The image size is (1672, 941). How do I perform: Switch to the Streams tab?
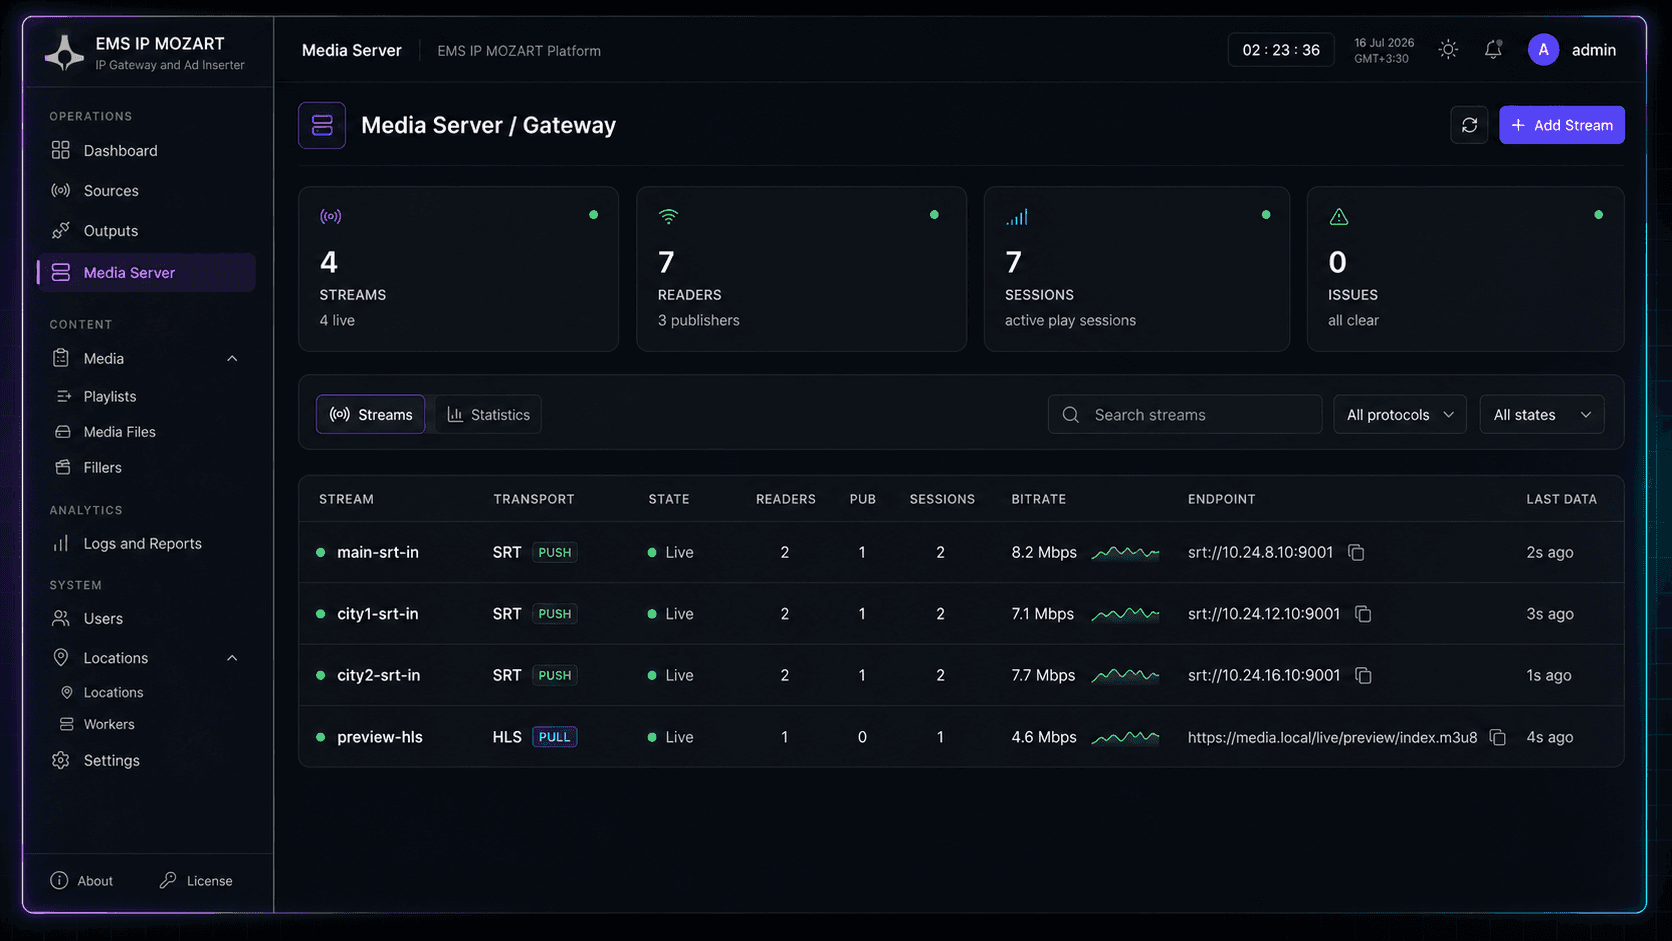point(370,414)
